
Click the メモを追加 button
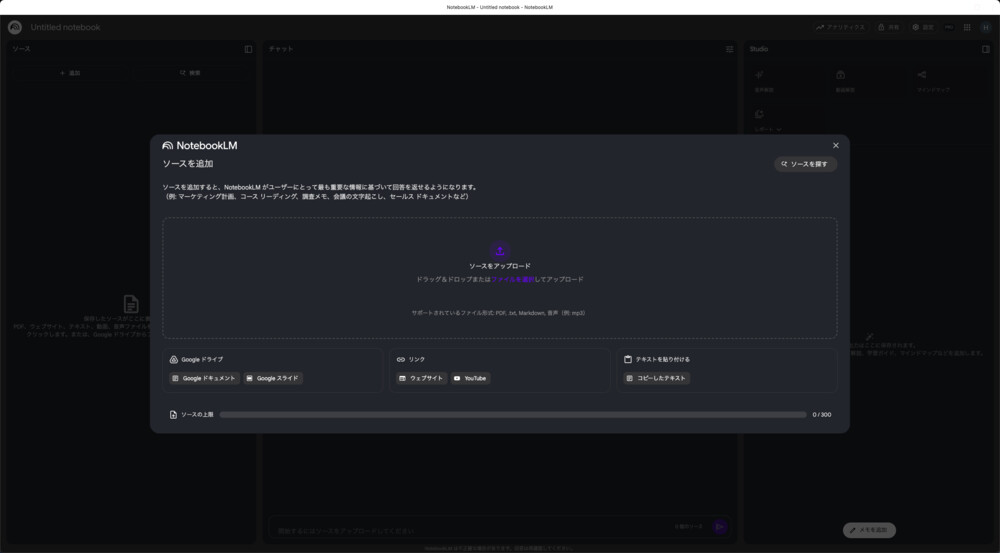pos(869,530)
